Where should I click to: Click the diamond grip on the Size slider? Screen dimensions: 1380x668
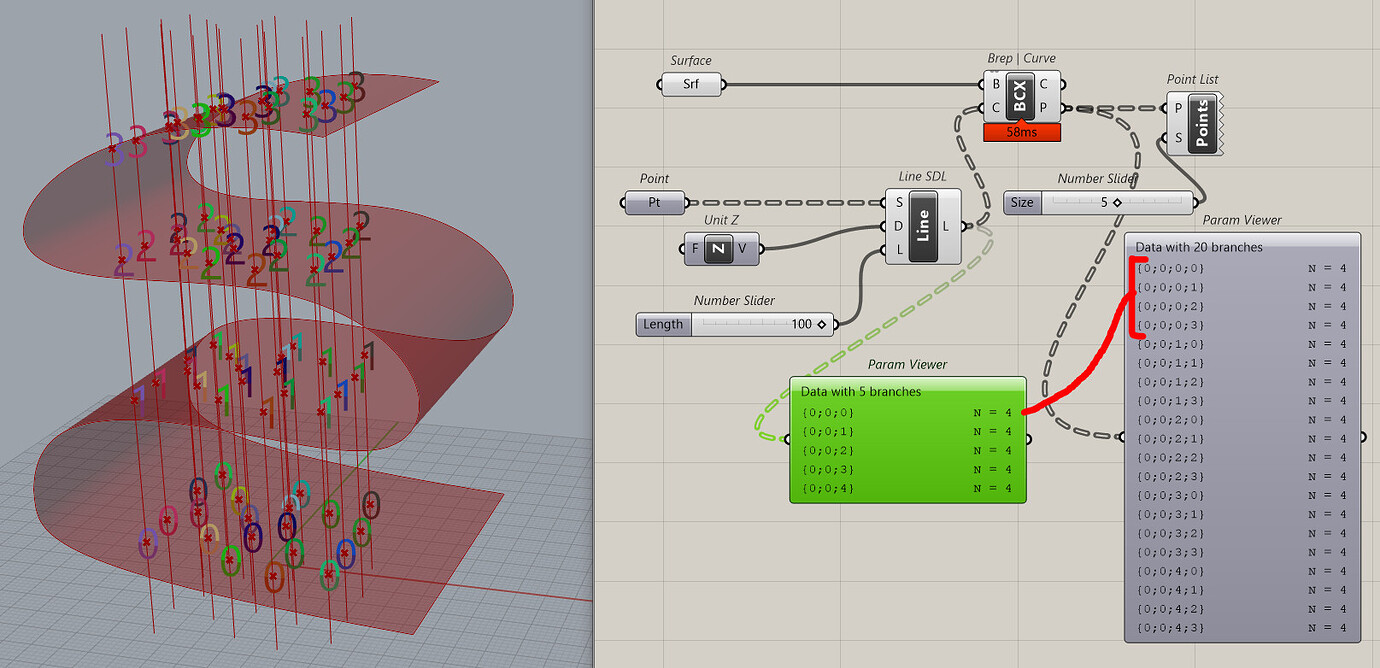point(1119,202)
